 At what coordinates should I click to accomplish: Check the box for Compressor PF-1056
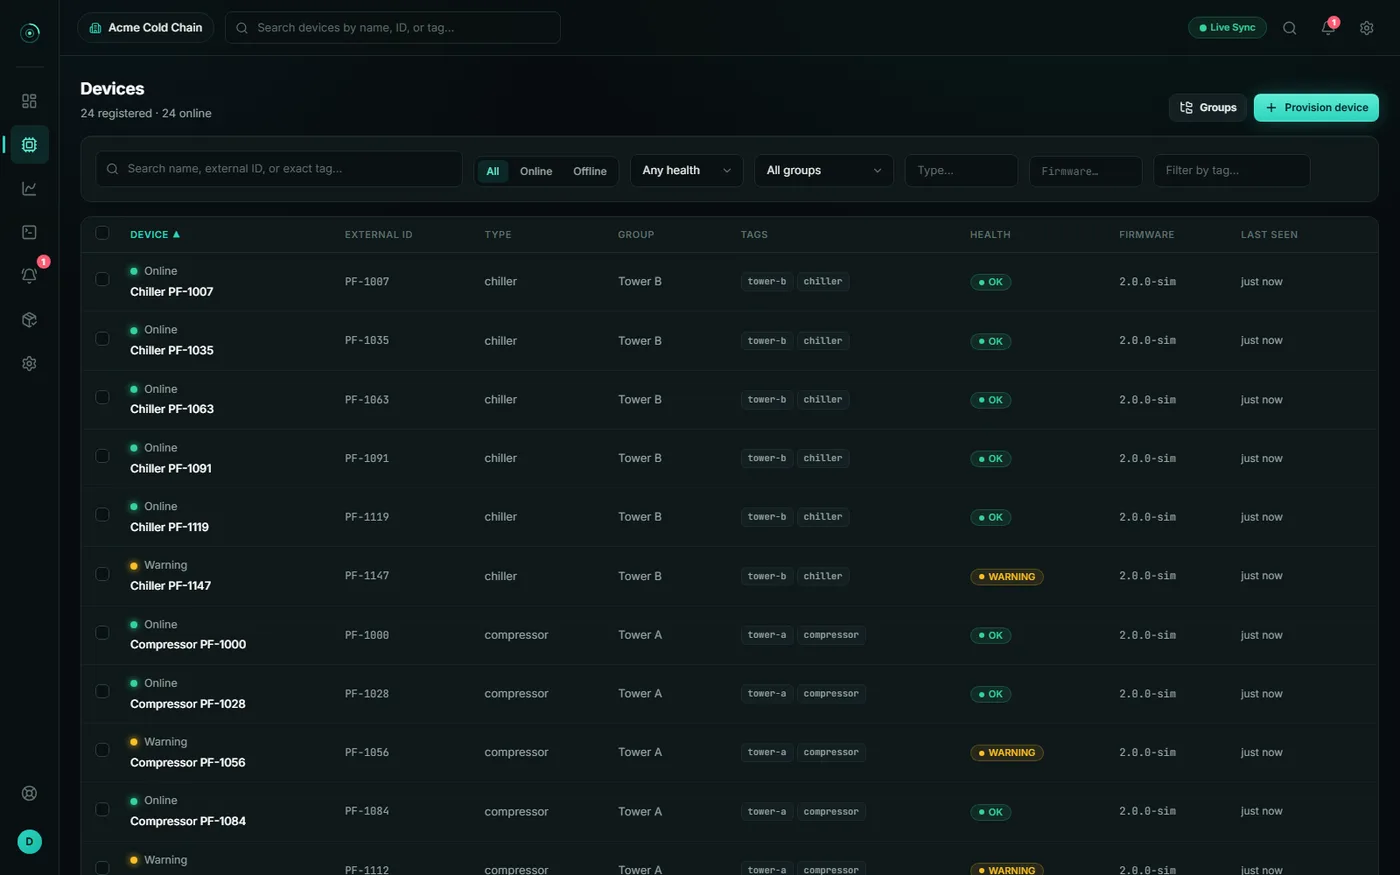click(x=102, y=750)
